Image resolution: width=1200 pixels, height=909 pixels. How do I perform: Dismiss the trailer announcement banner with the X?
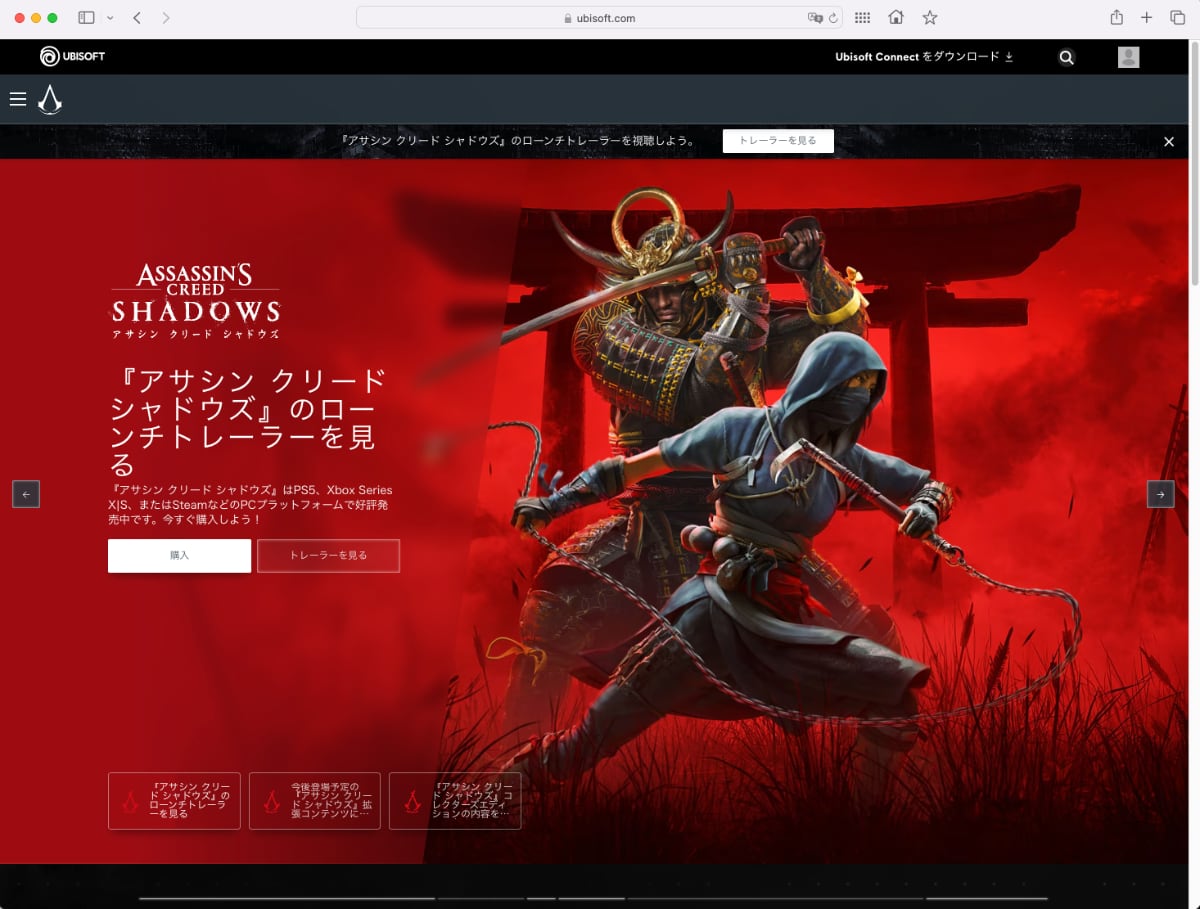click(x=1168, y=141)
